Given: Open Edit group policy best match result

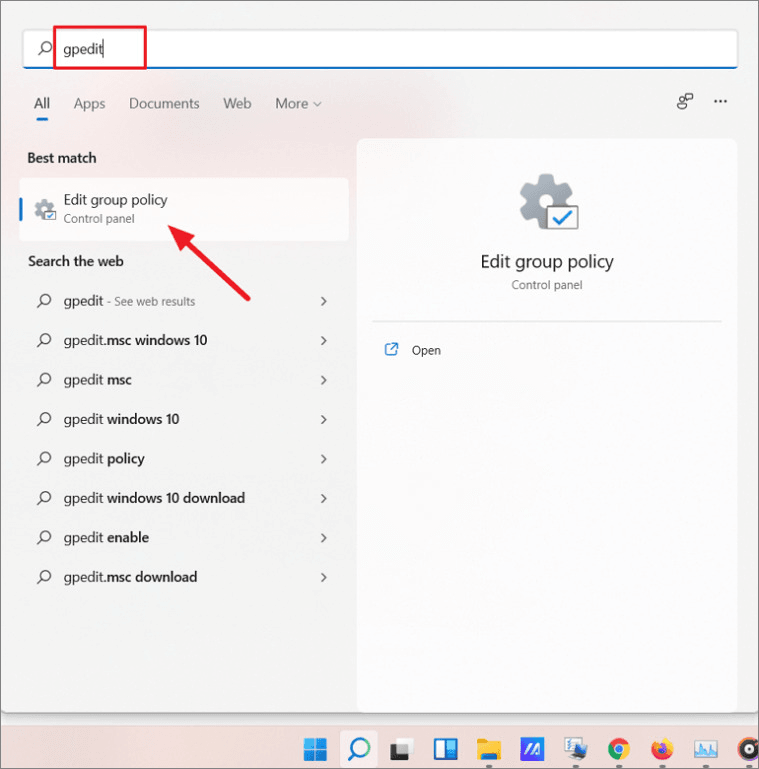Looking at the screenshot, I should point(184,209).
